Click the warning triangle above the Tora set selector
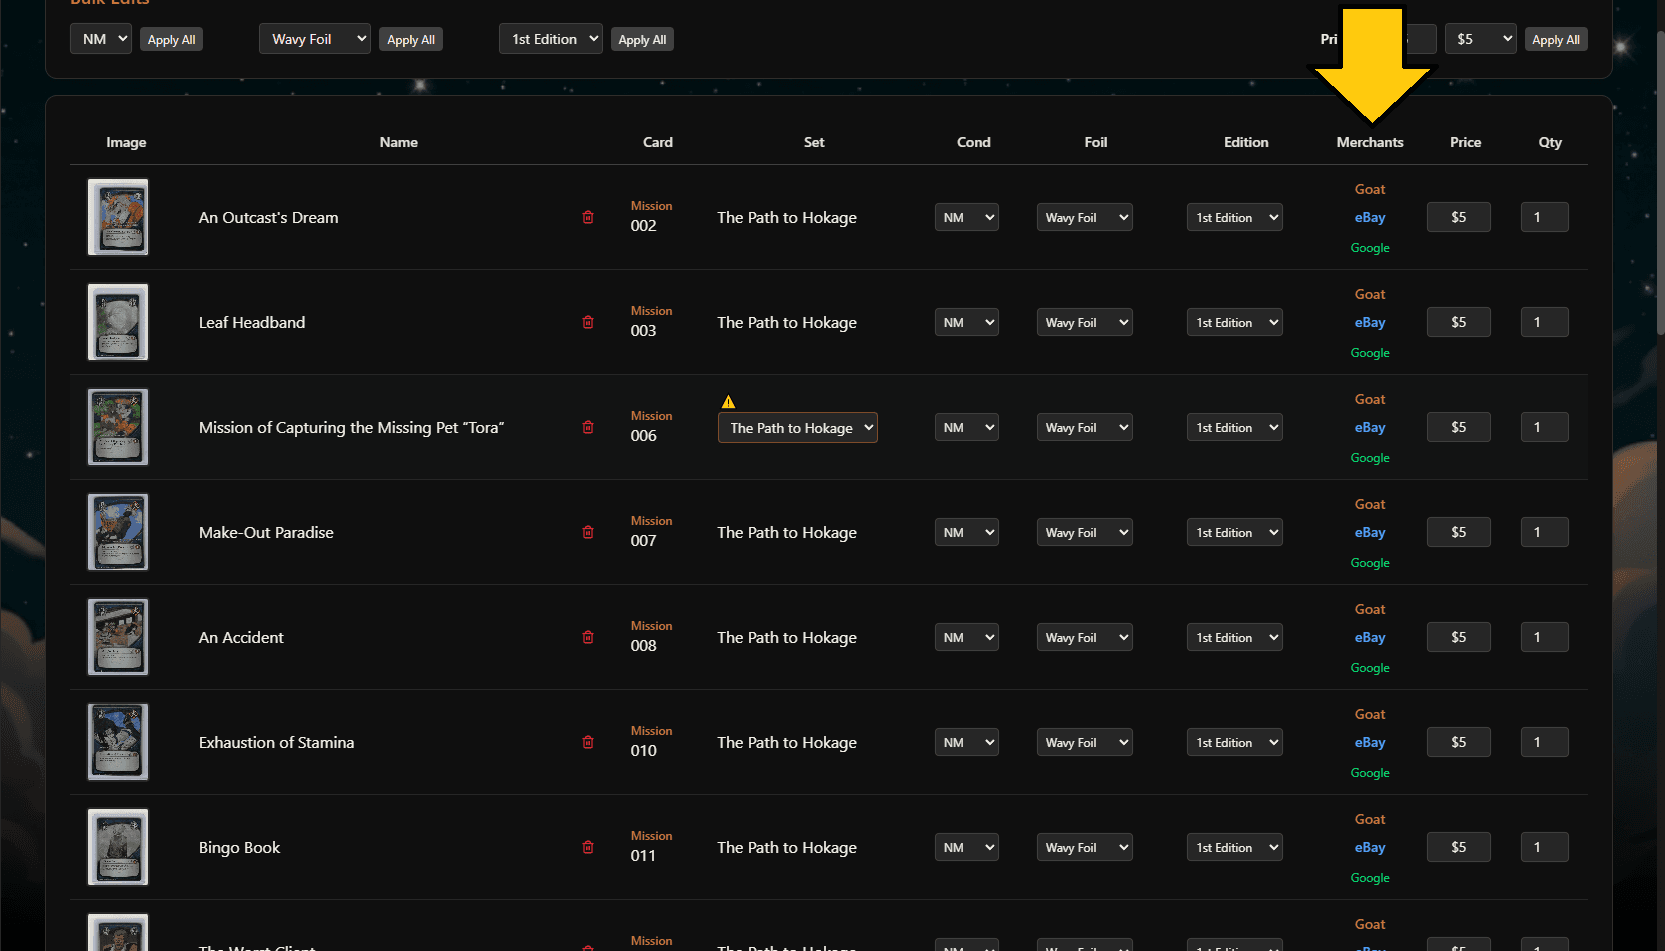Image resolution: width=1665 pixels, height=951 pixels. coord(728,401)
